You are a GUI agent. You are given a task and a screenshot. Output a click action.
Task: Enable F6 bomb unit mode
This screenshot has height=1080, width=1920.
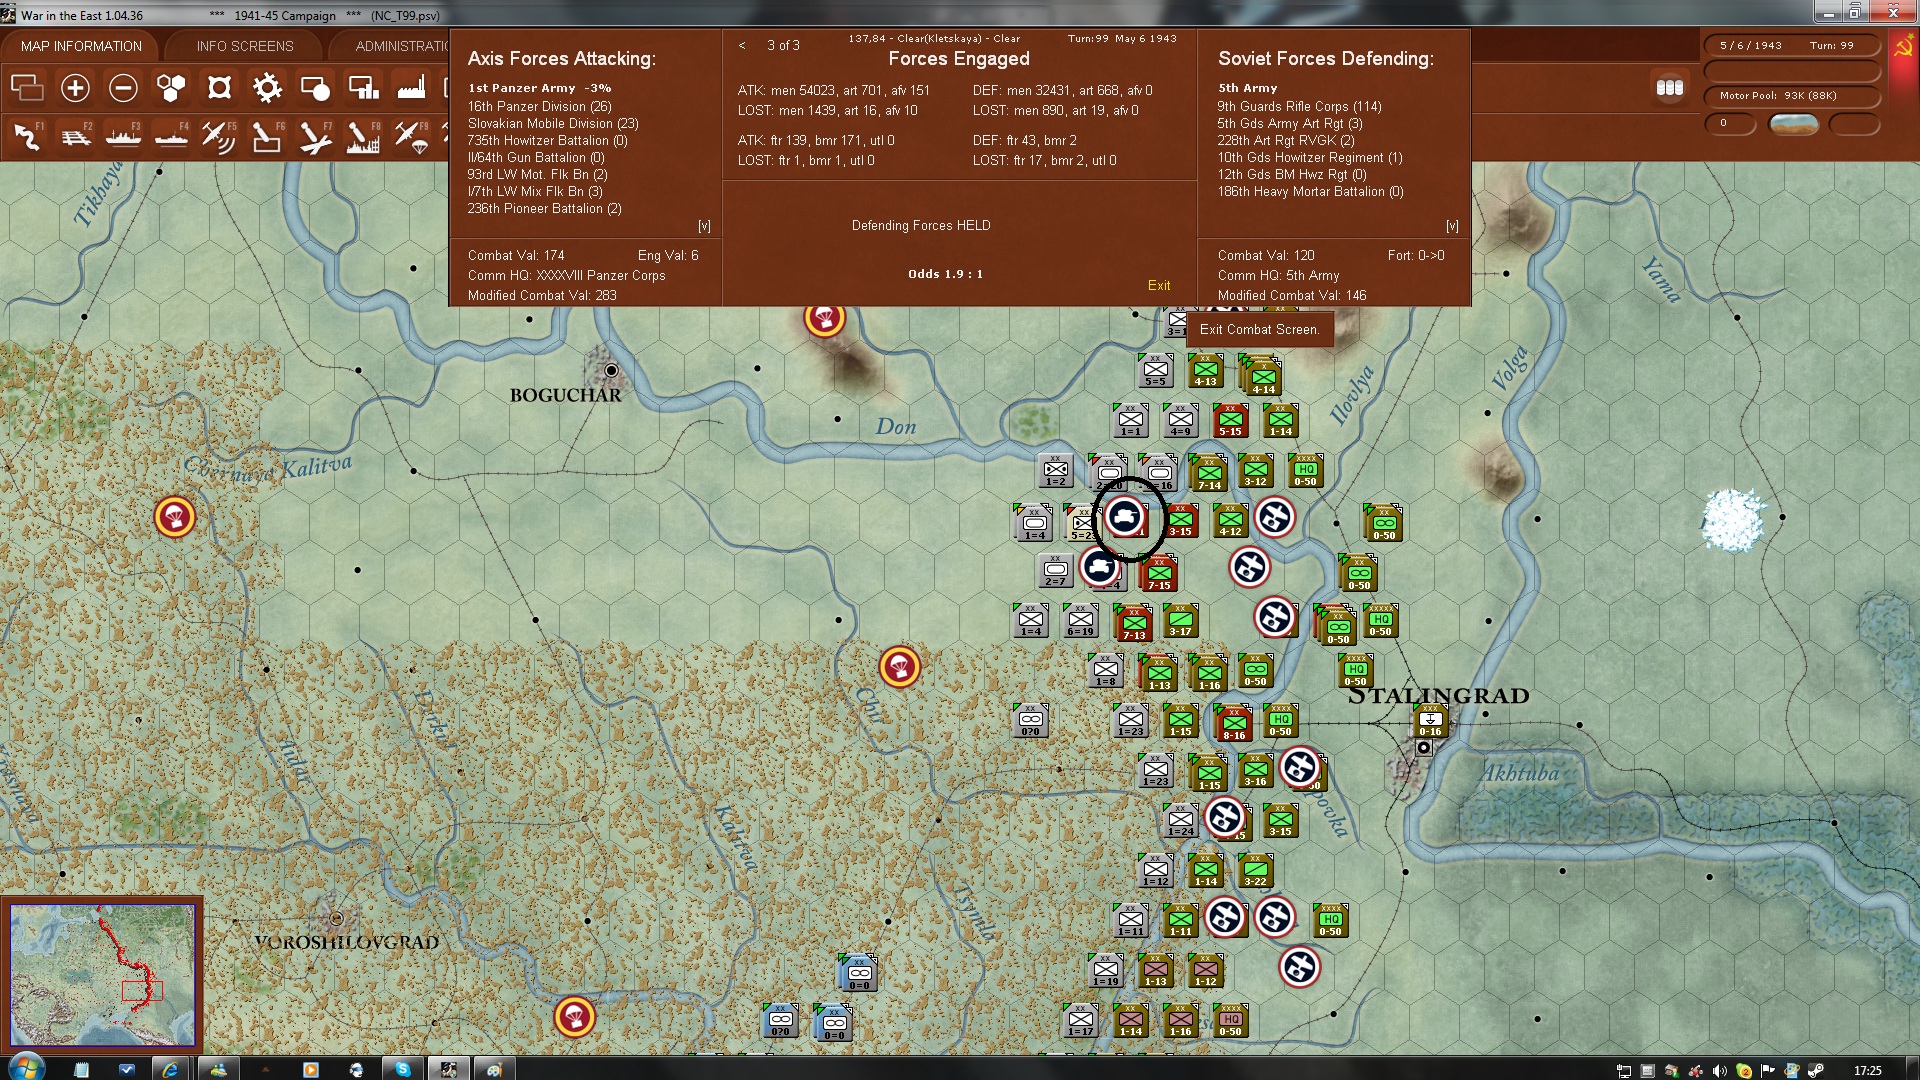coord(267,137)
